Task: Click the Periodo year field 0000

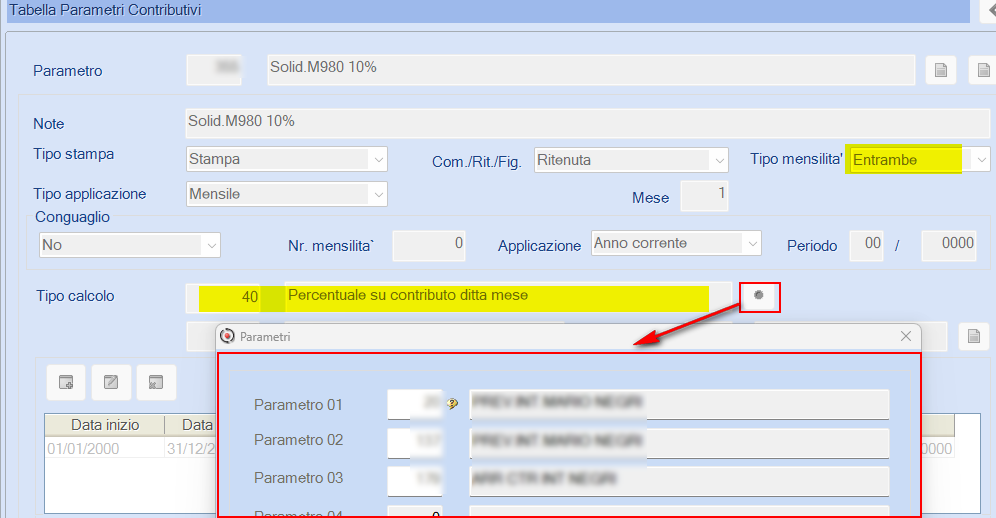Action: pyautogui.click(x=948, y=246)
